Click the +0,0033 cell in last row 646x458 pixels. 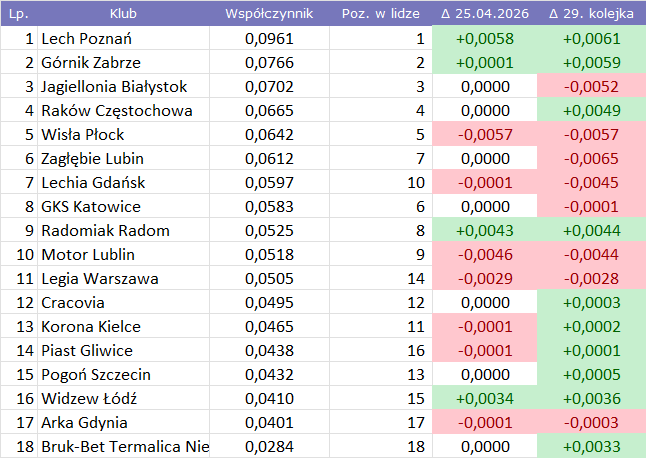click(591, 447)
